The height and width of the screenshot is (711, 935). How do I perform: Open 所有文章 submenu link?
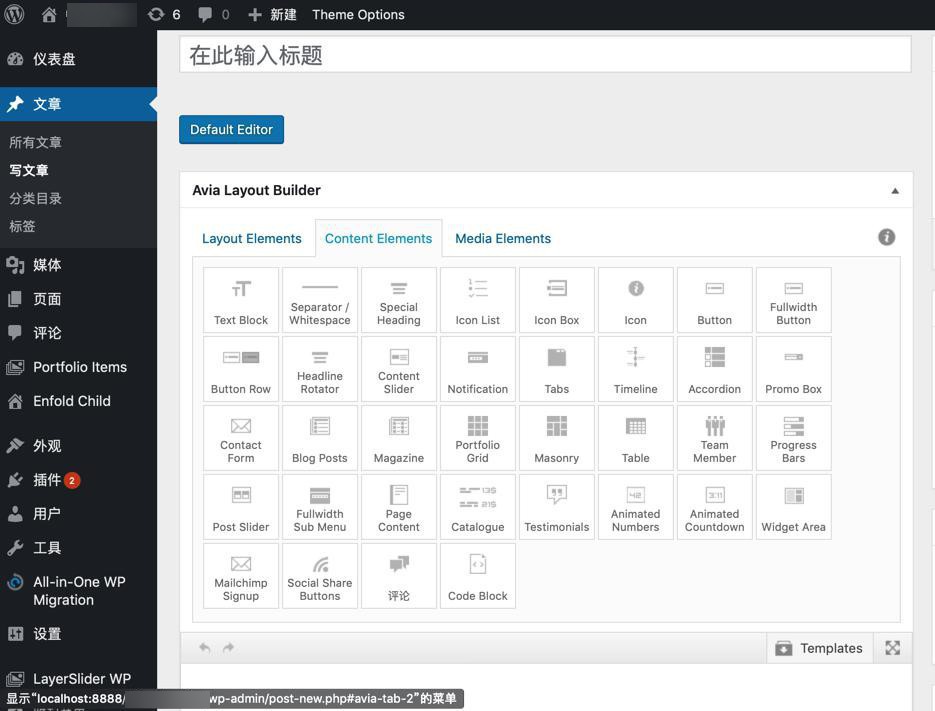click(x=35, y=143)
